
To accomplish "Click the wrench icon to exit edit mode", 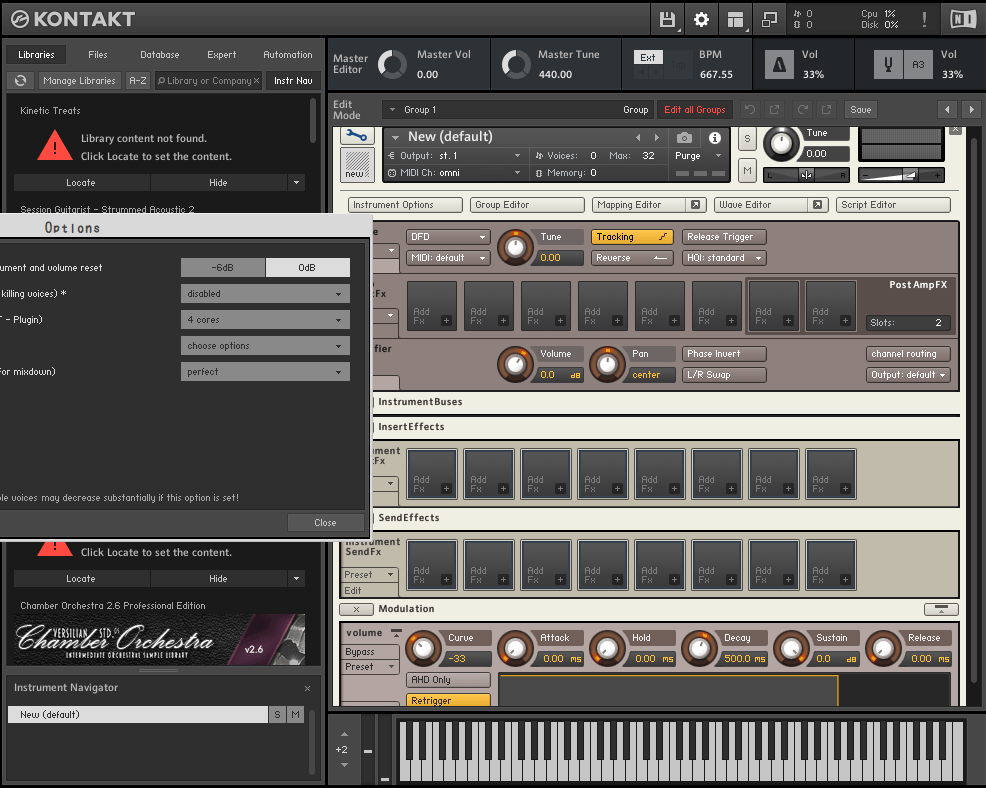I will [x=355, y=135].
